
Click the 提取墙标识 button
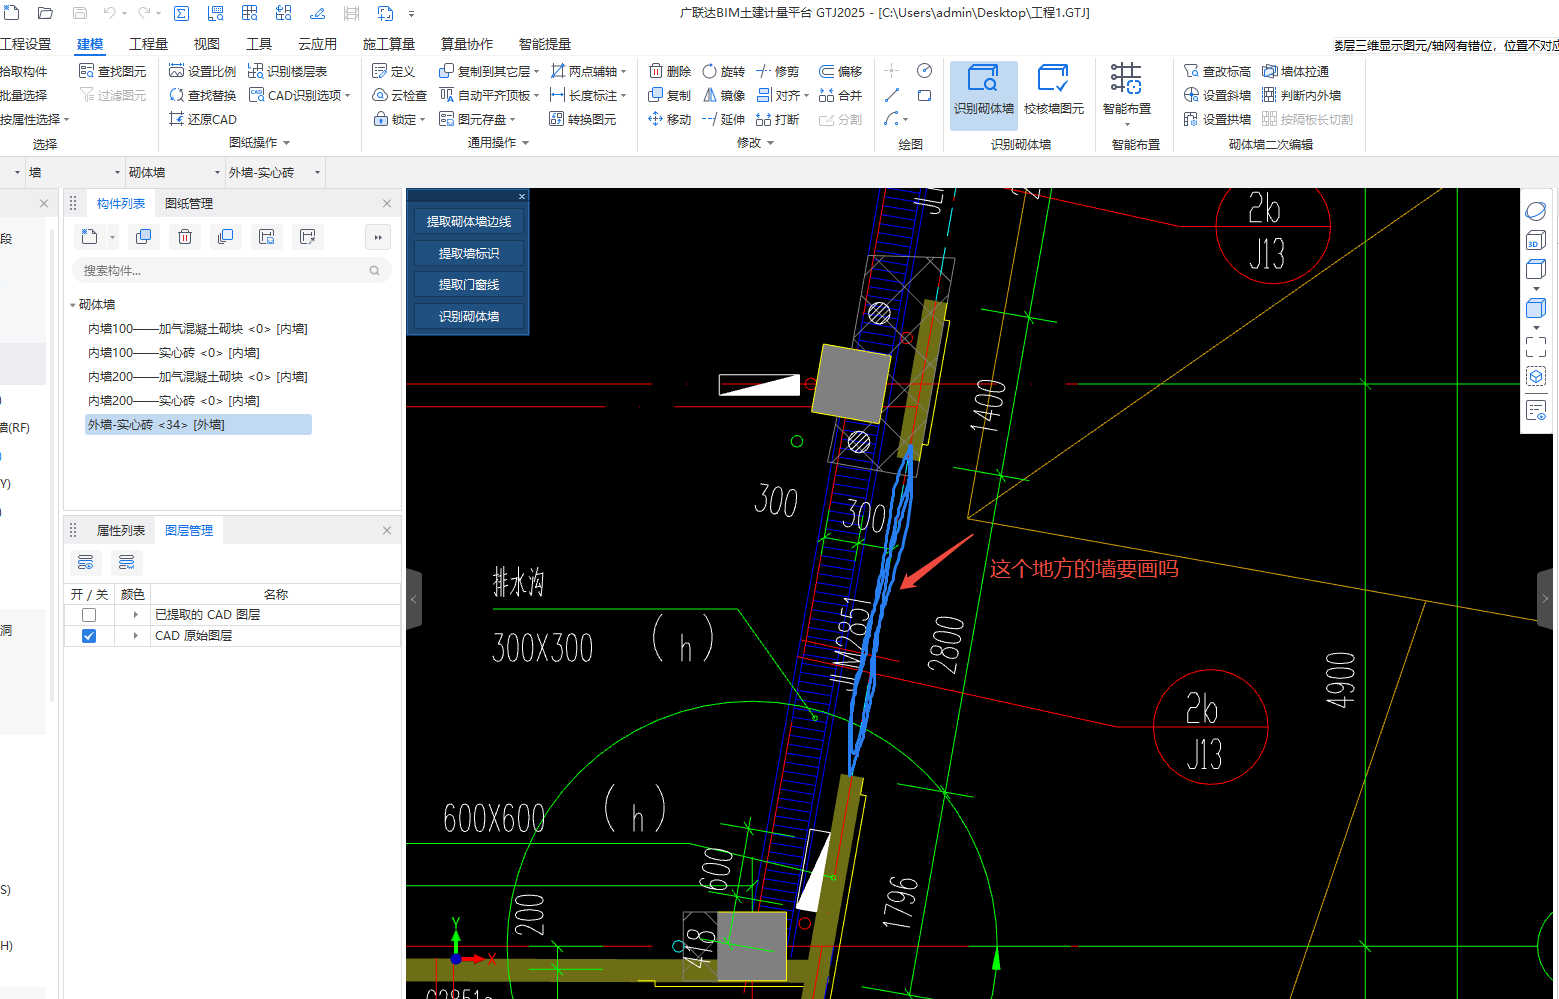tap(469, 253)
